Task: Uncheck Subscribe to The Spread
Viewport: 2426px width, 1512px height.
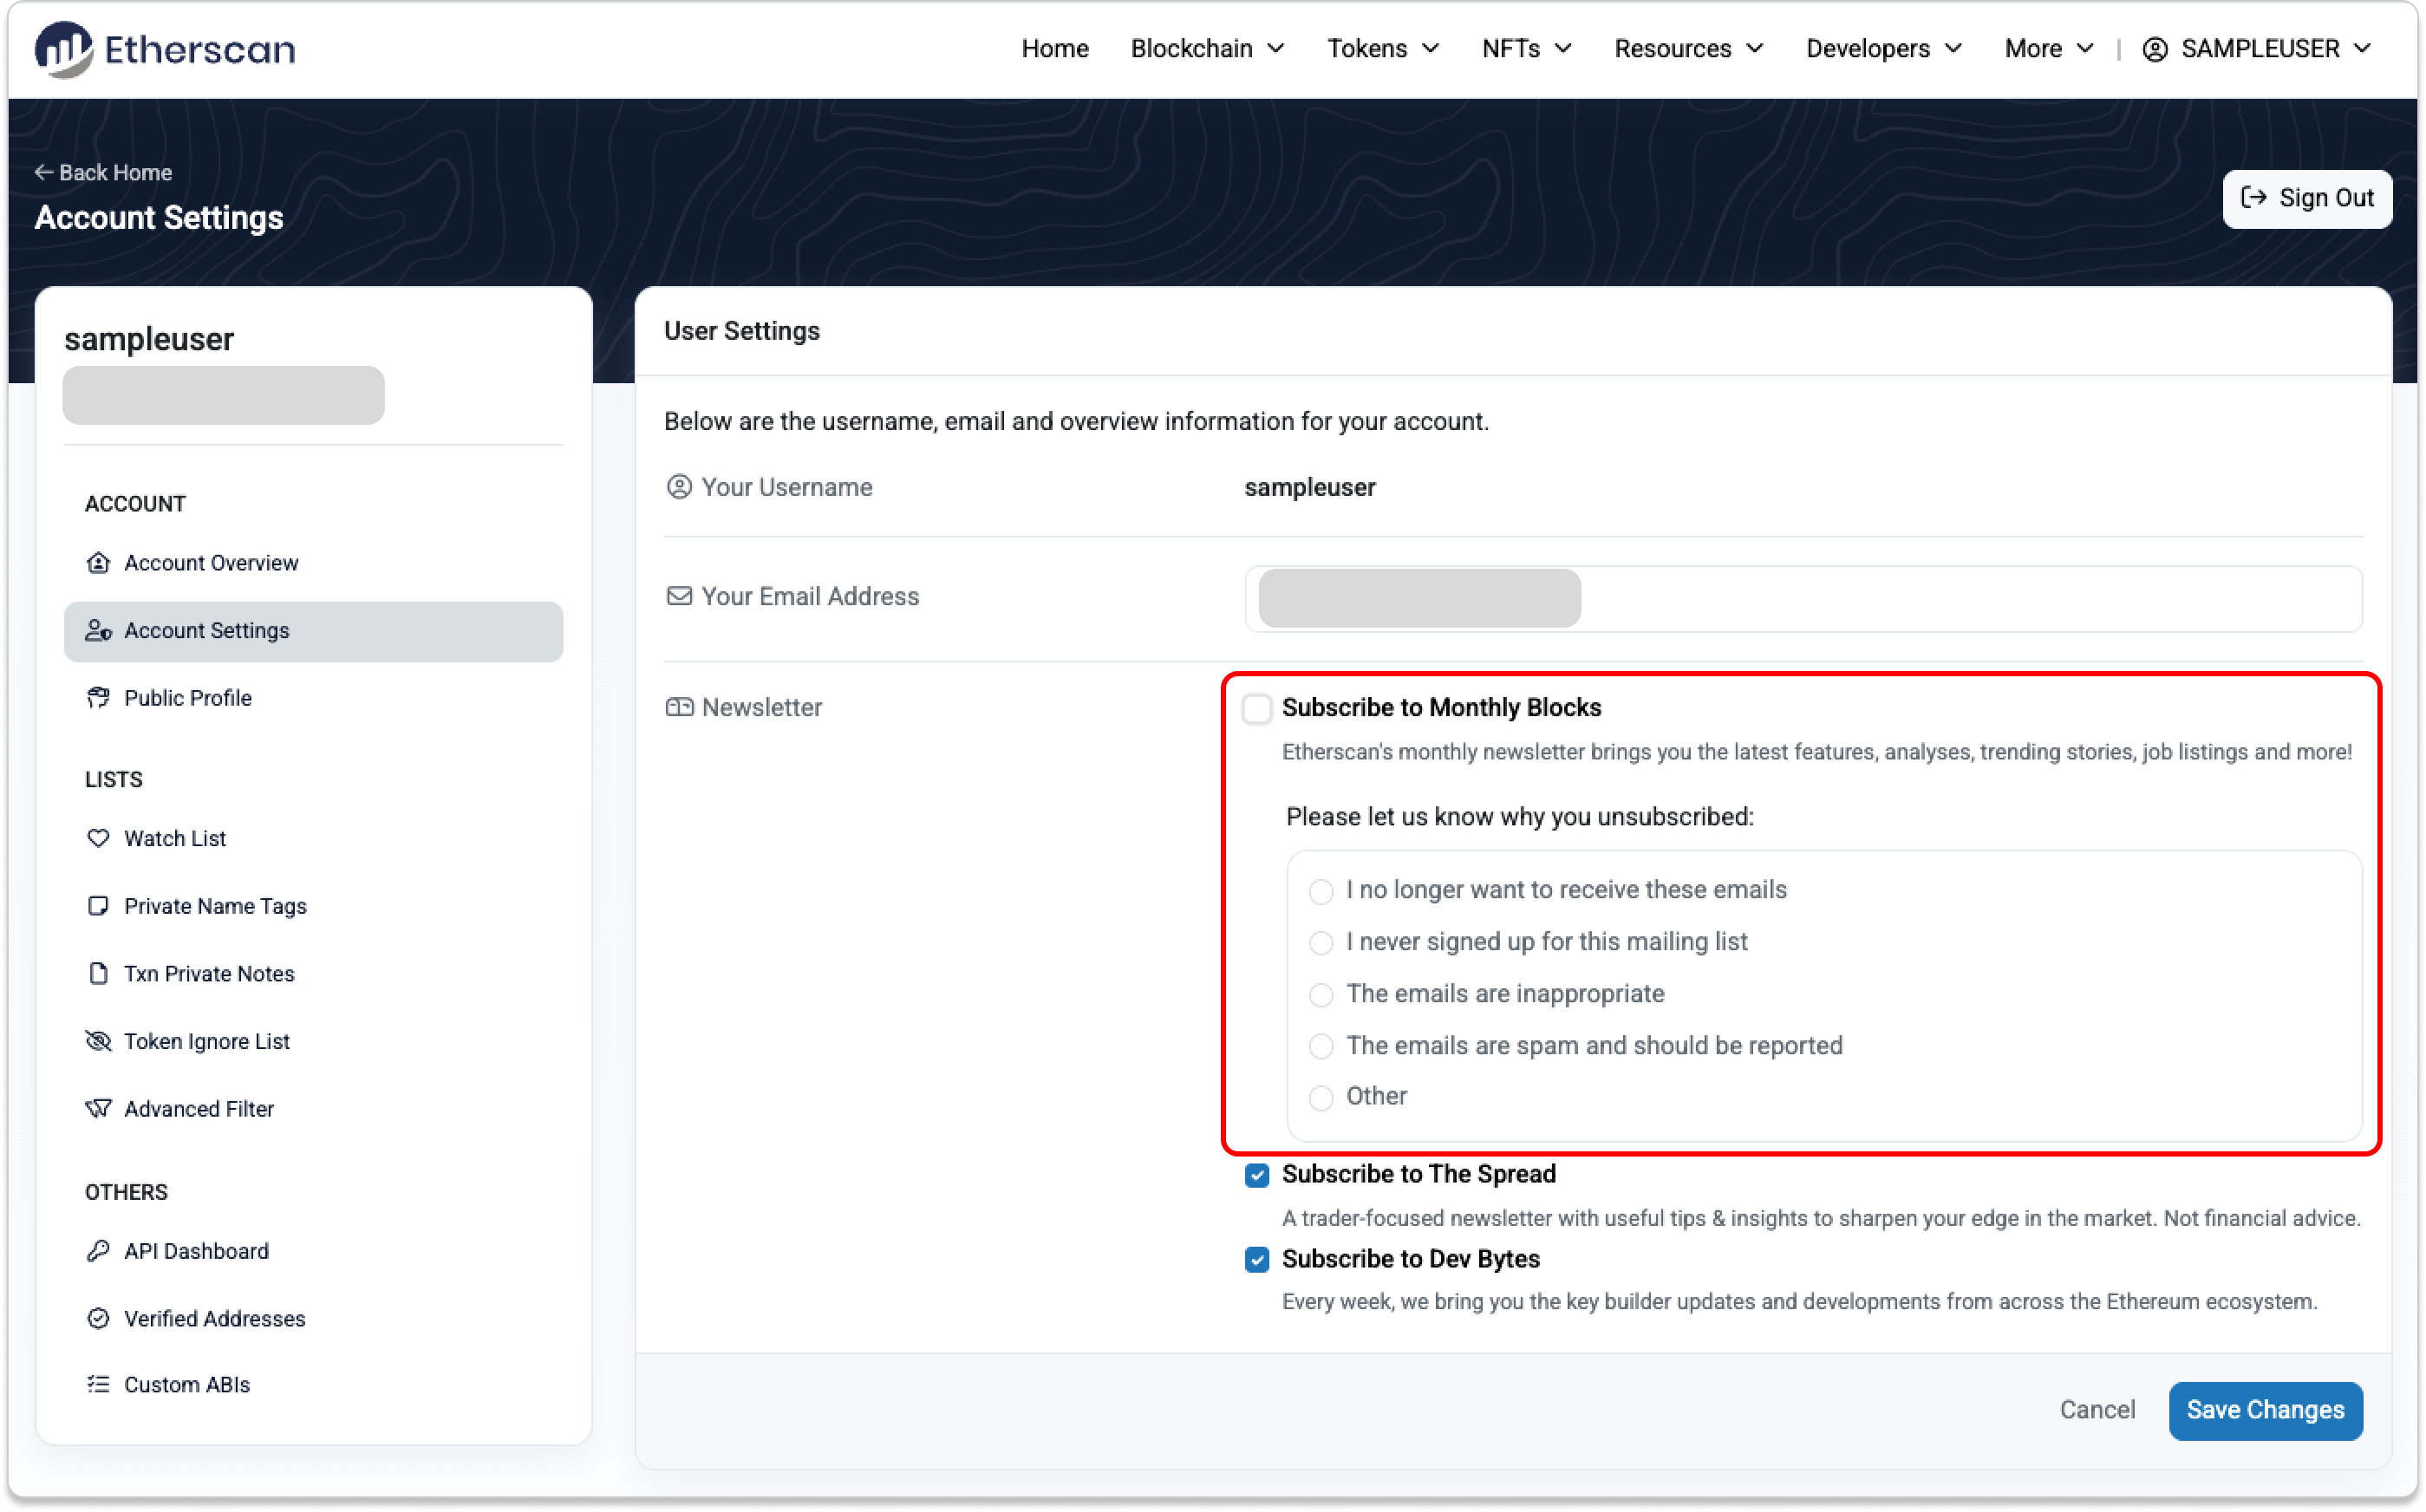Action: pos(1257,1175)
